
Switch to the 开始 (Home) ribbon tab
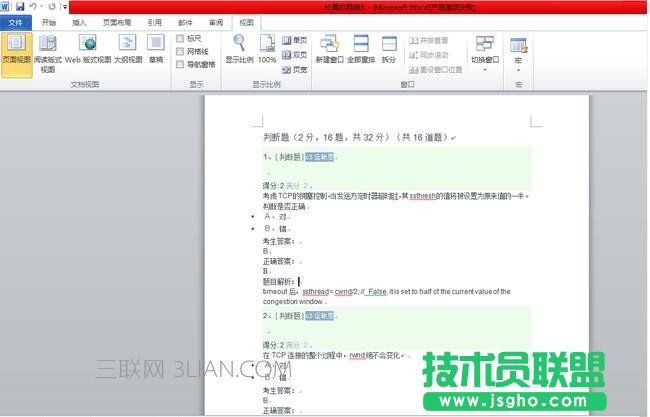tap(49, 22)
